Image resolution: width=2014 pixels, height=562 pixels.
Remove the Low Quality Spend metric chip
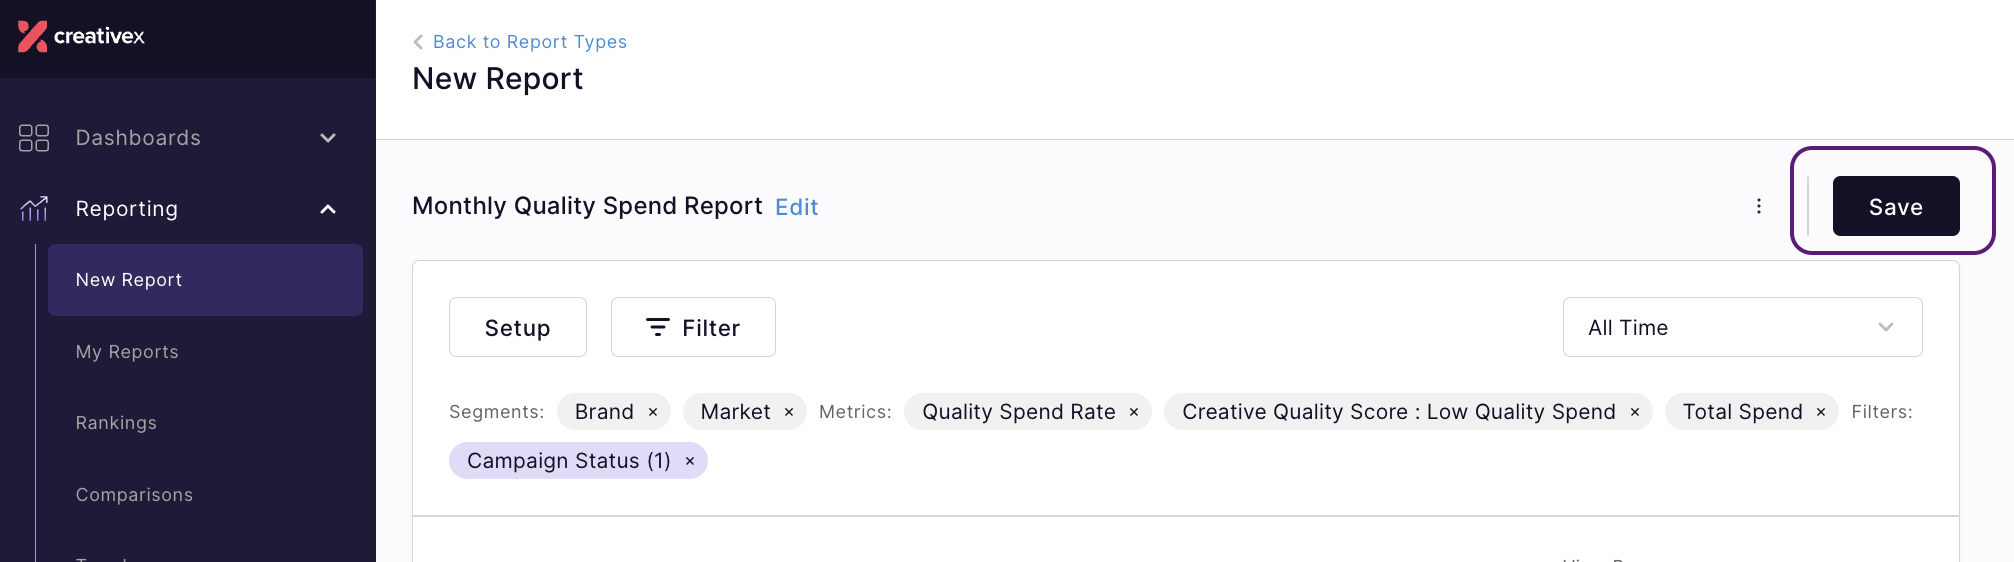pos(1635,412)
